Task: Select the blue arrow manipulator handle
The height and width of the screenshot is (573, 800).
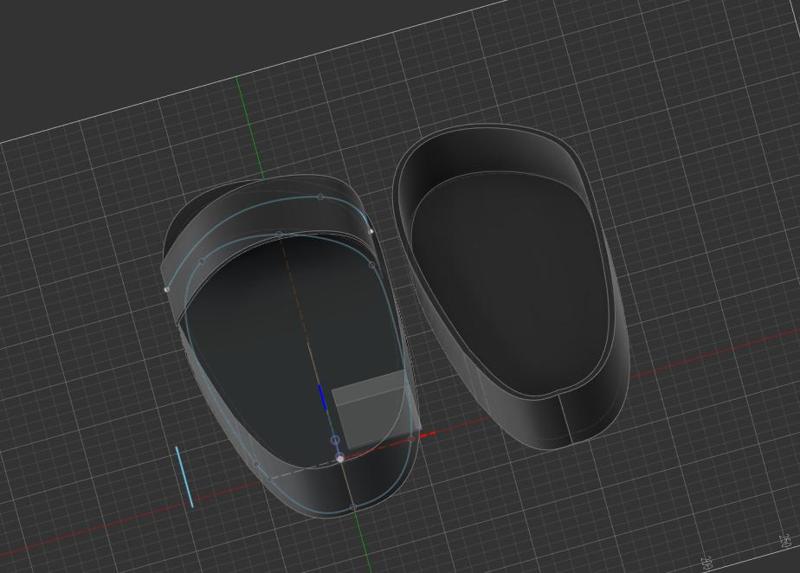Action: pos(322,397)
